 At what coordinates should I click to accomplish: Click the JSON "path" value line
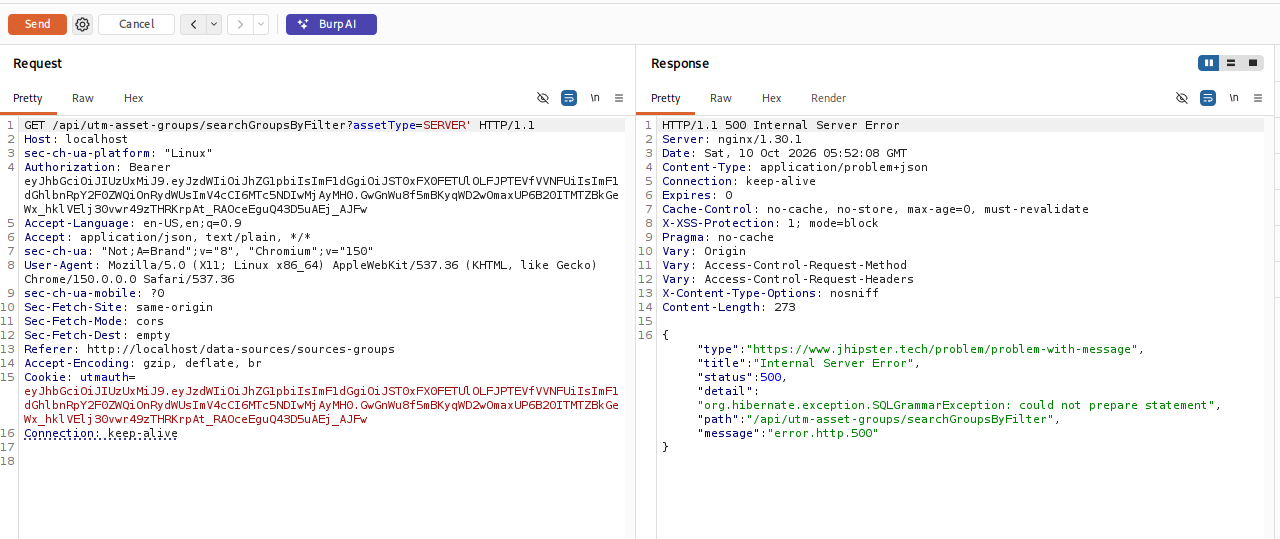[878, 419]
